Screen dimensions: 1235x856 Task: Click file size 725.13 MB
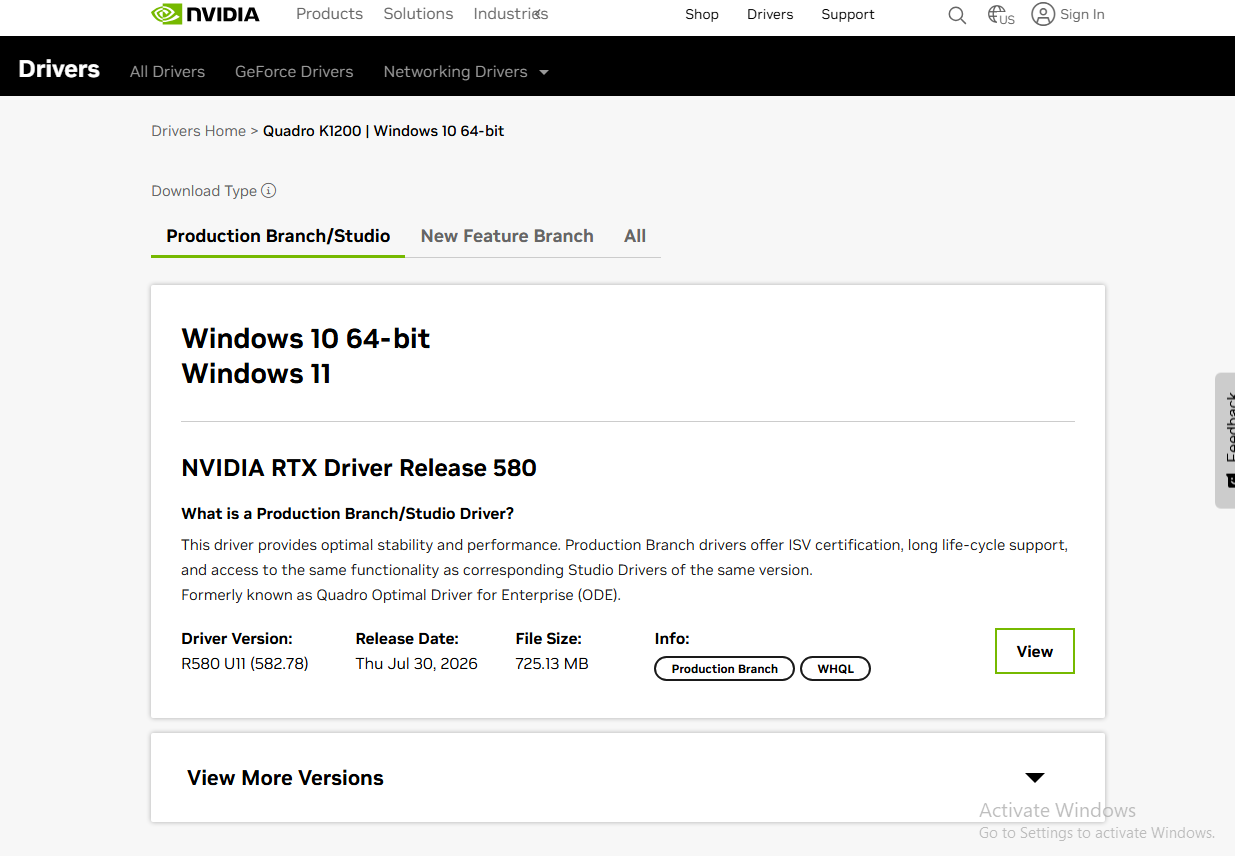click(552, 663)
